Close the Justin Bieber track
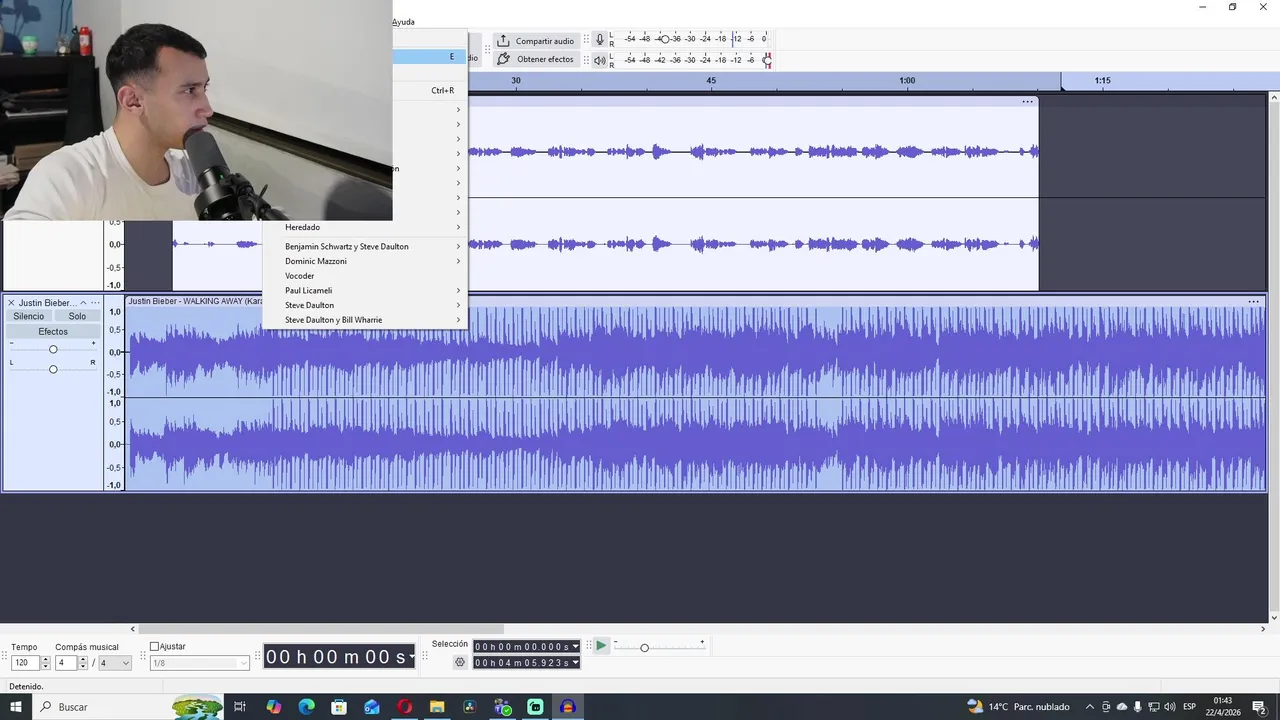The height and width of the screenshot is (720, 1280). tap(12, 303)
